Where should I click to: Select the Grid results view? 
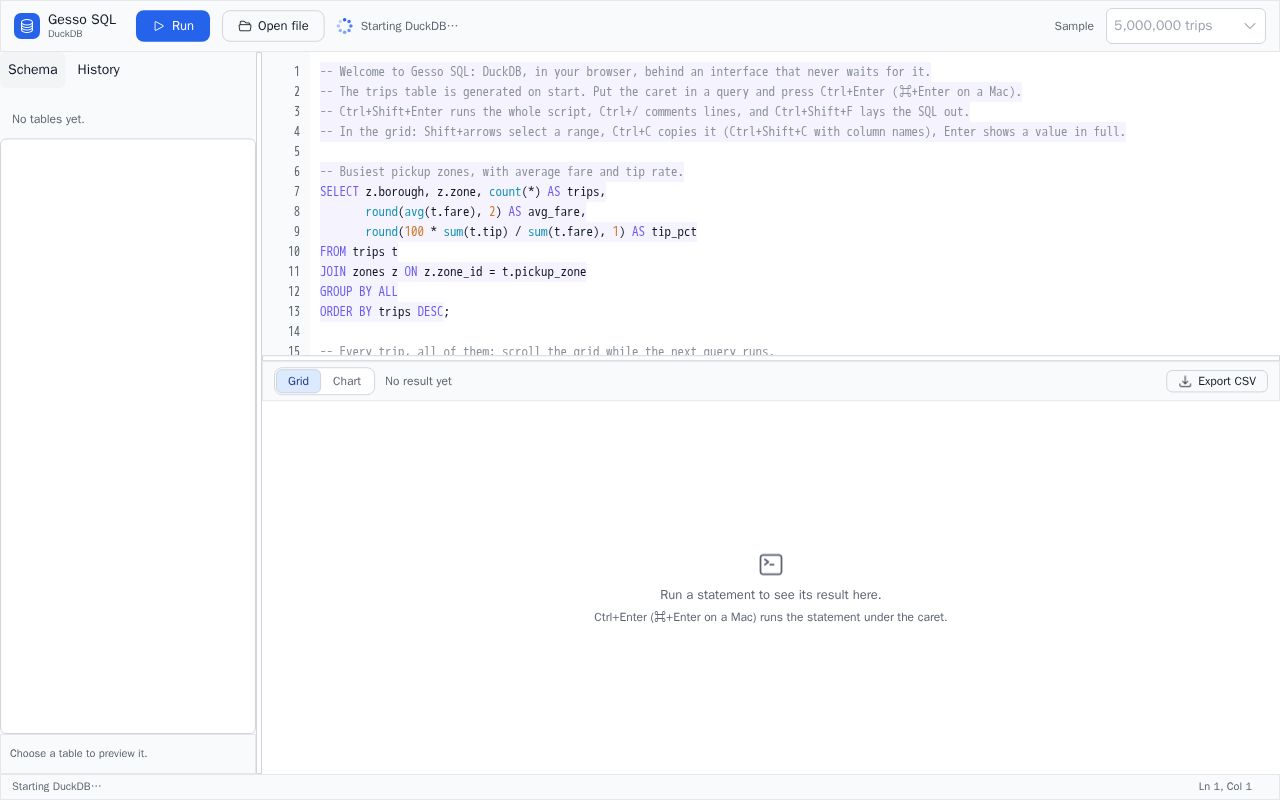(x=298, y=381)
